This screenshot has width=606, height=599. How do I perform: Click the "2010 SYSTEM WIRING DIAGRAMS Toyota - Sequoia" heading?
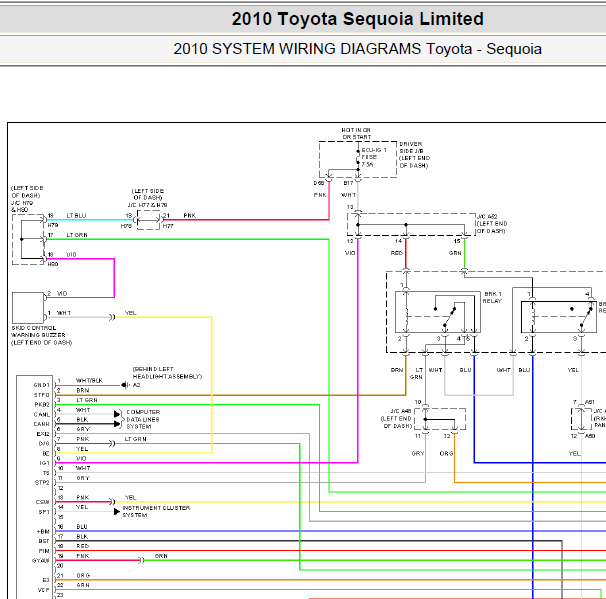[357, 49]
